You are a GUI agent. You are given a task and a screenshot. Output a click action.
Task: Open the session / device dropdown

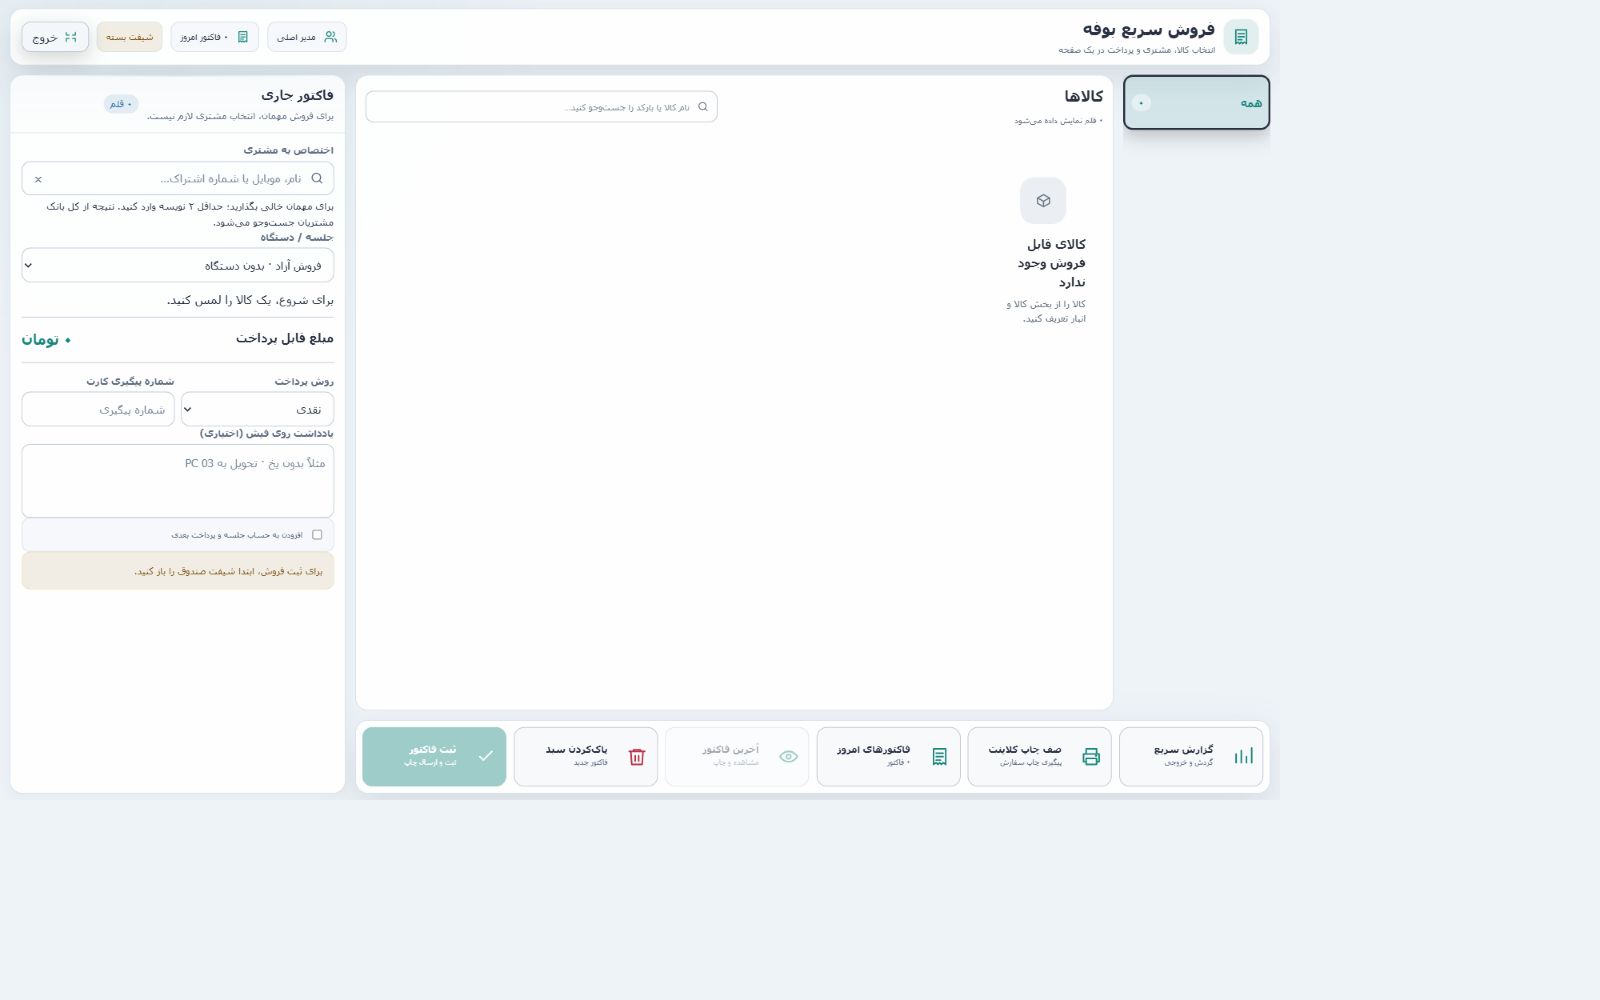178,265
